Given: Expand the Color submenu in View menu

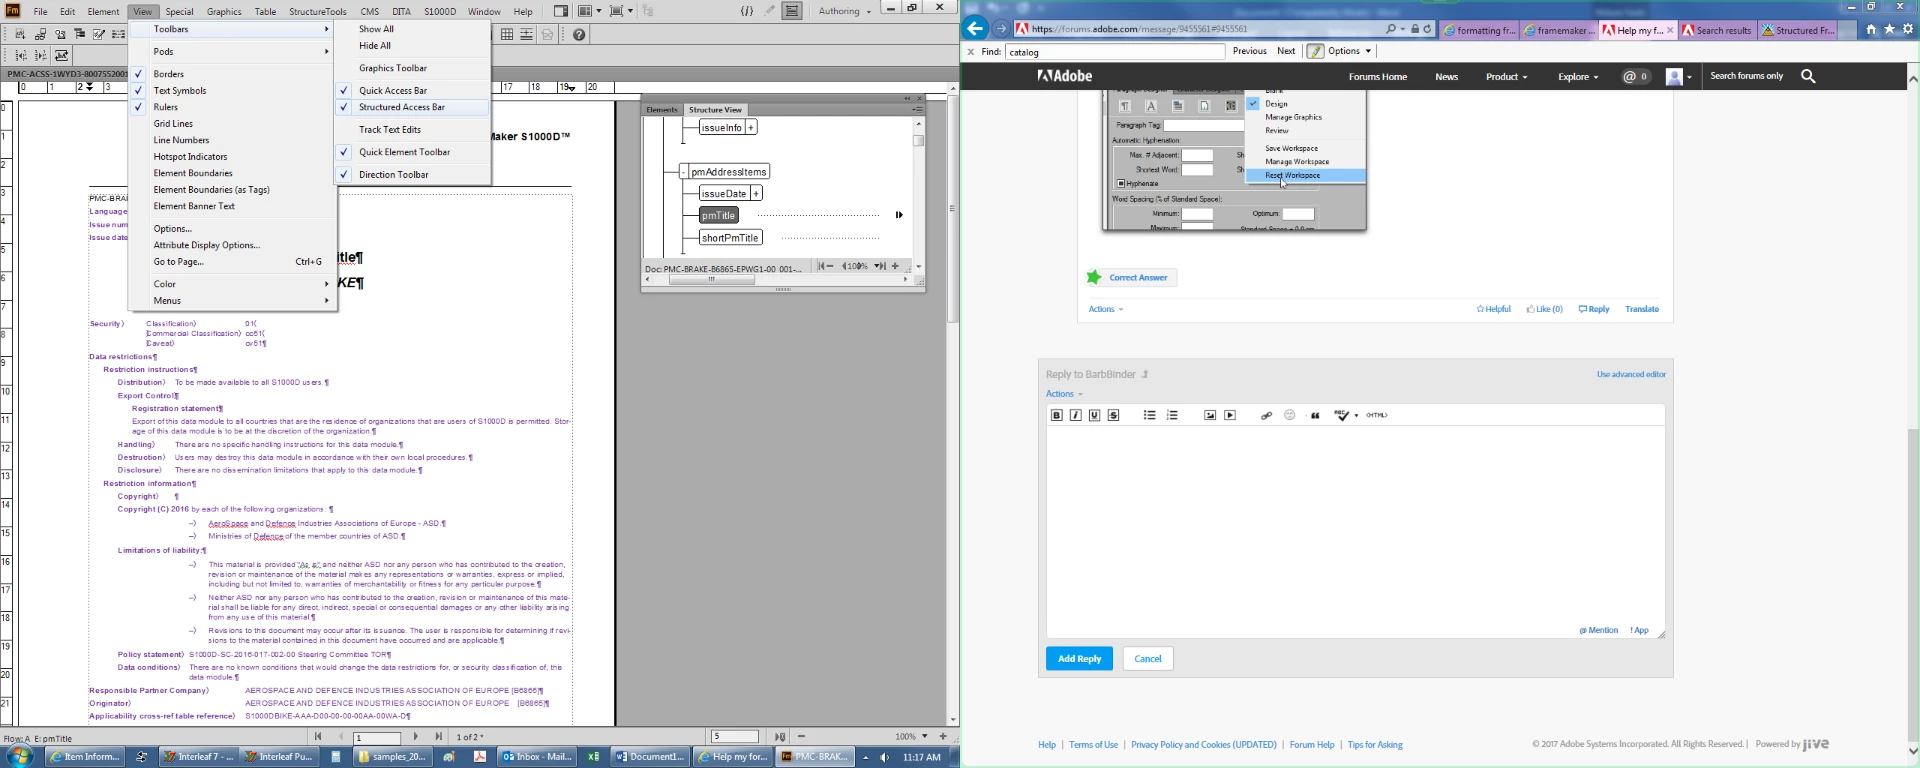Looking at the screenshot, I should 232,284.
